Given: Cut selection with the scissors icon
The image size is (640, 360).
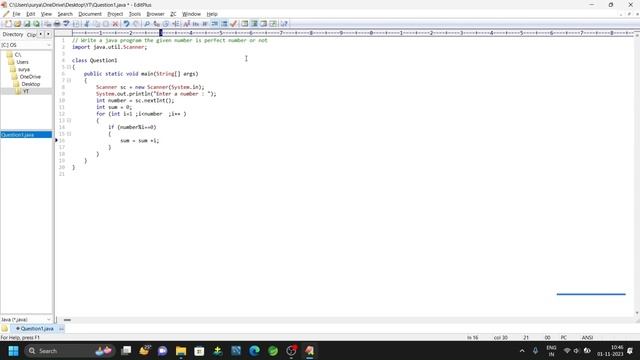Looking at the screenshot, I should tap(87, 24).
